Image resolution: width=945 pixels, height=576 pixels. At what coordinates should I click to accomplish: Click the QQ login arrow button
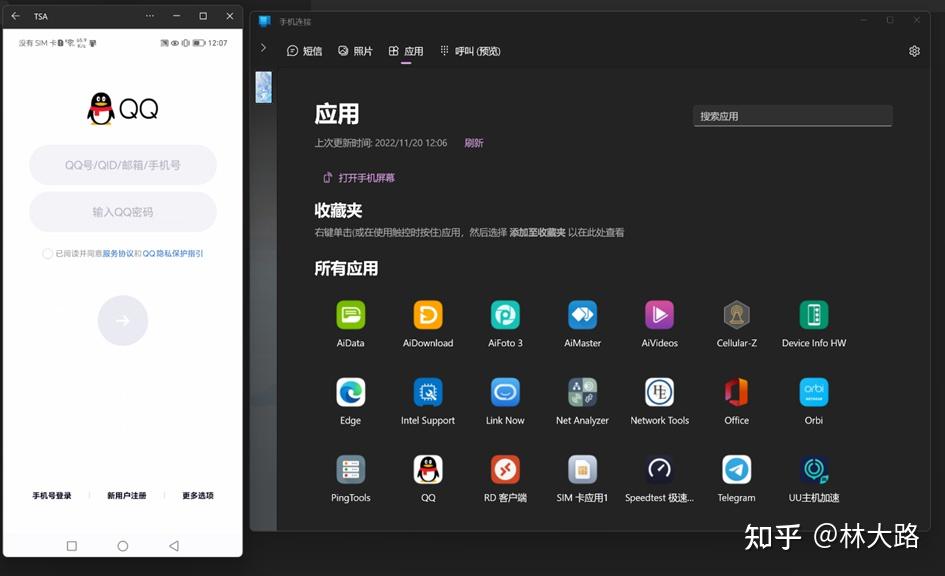click(123, 321)
